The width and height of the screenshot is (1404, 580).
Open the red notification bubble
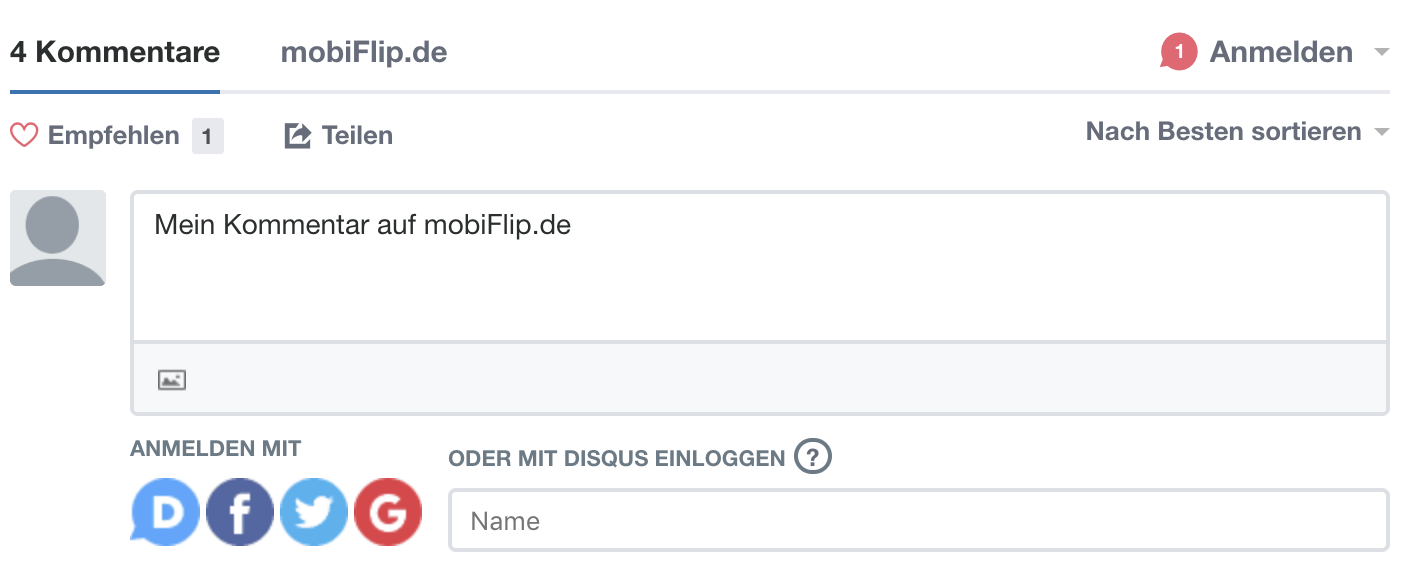point(1178,52)
